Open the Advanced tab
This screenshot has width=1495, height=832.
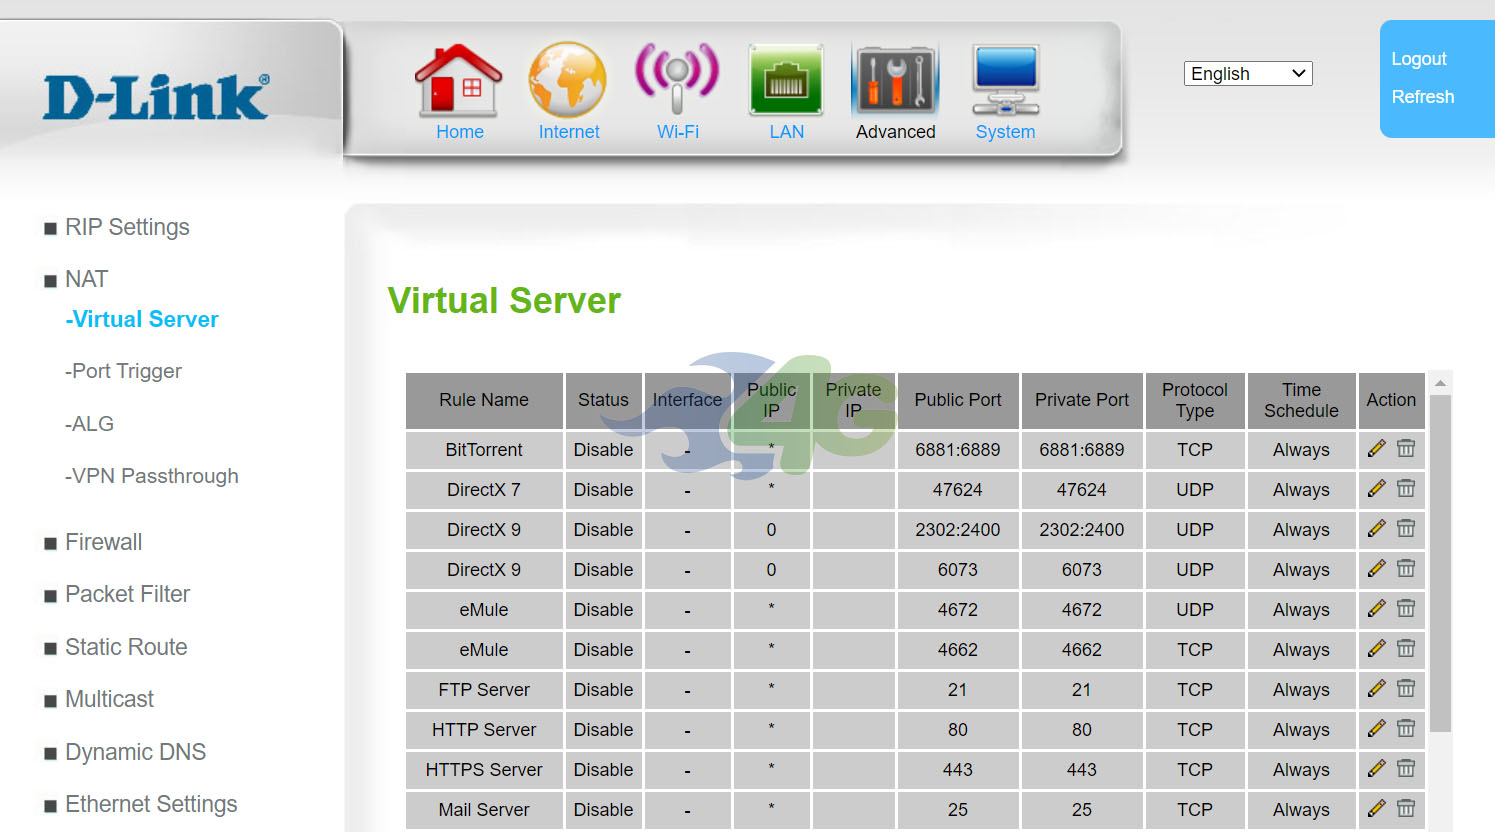(x=895, y=92)
